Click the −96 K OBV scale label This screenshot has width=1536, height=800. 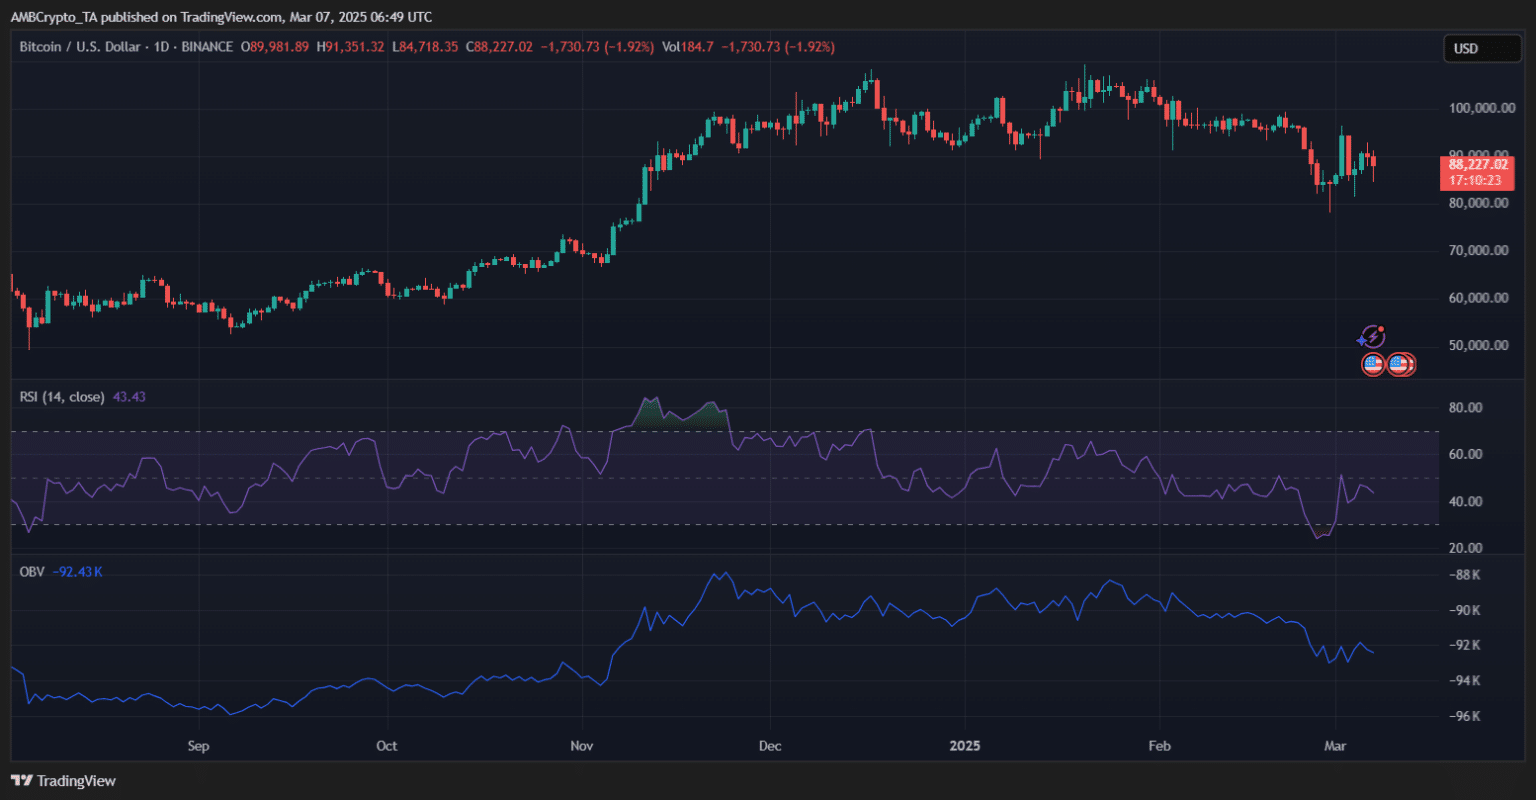tap(1463, 717)
